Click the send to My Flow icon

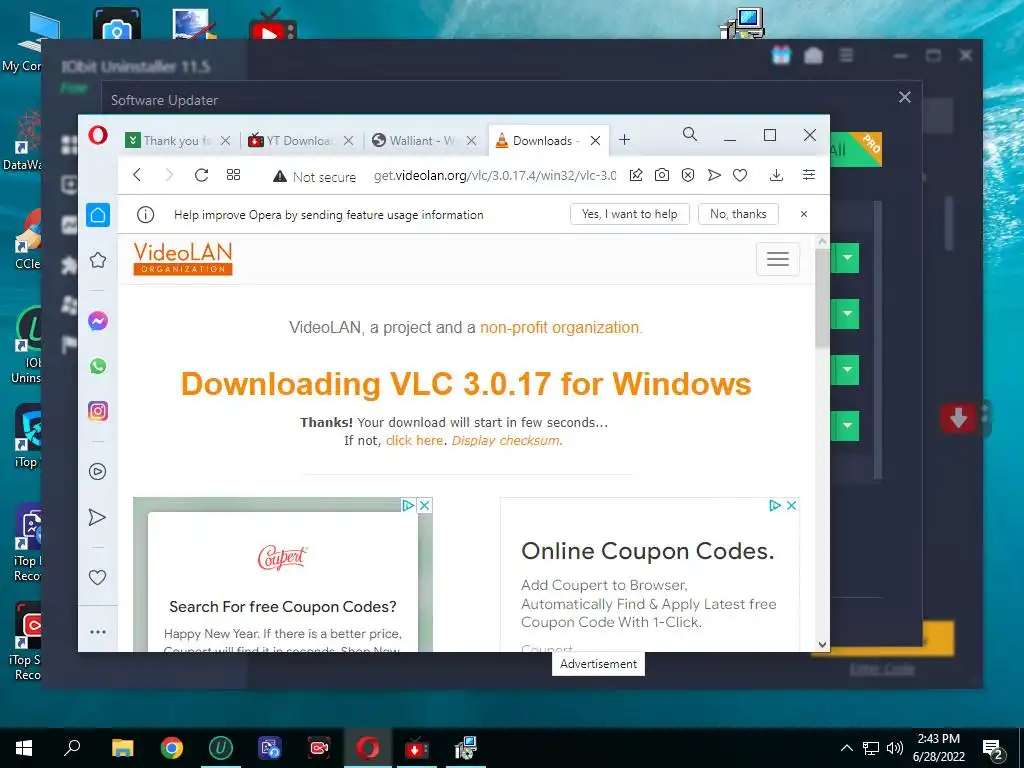coord(714,175)
